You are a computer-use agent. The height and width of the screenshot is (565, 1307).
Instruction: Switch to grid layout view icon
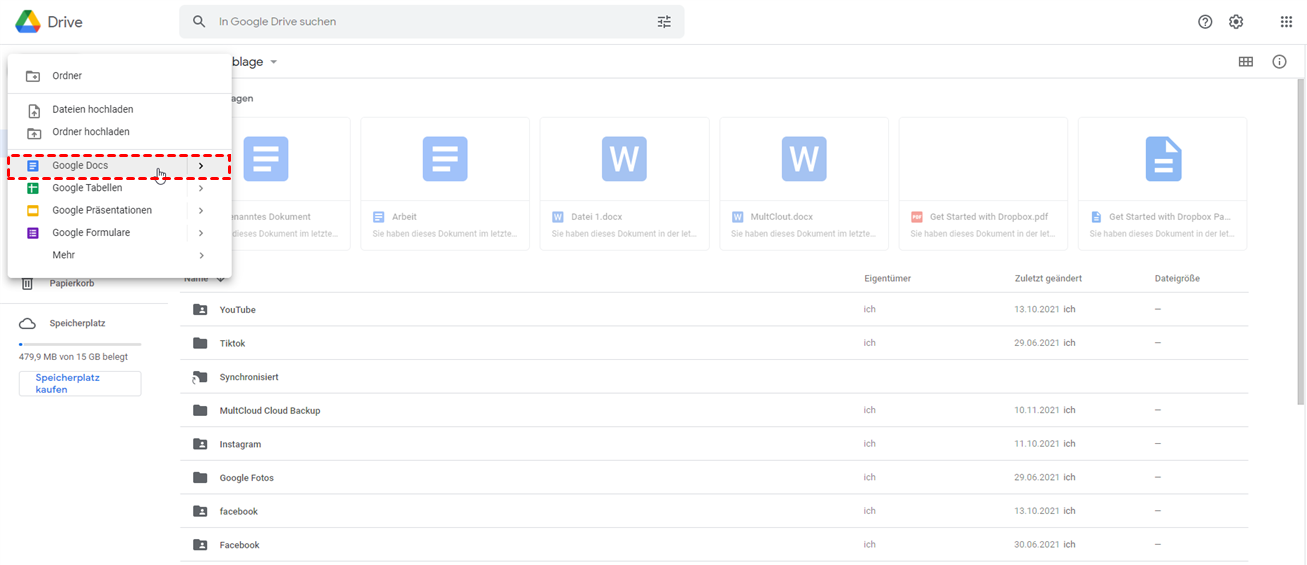(x=1246, y=62)
